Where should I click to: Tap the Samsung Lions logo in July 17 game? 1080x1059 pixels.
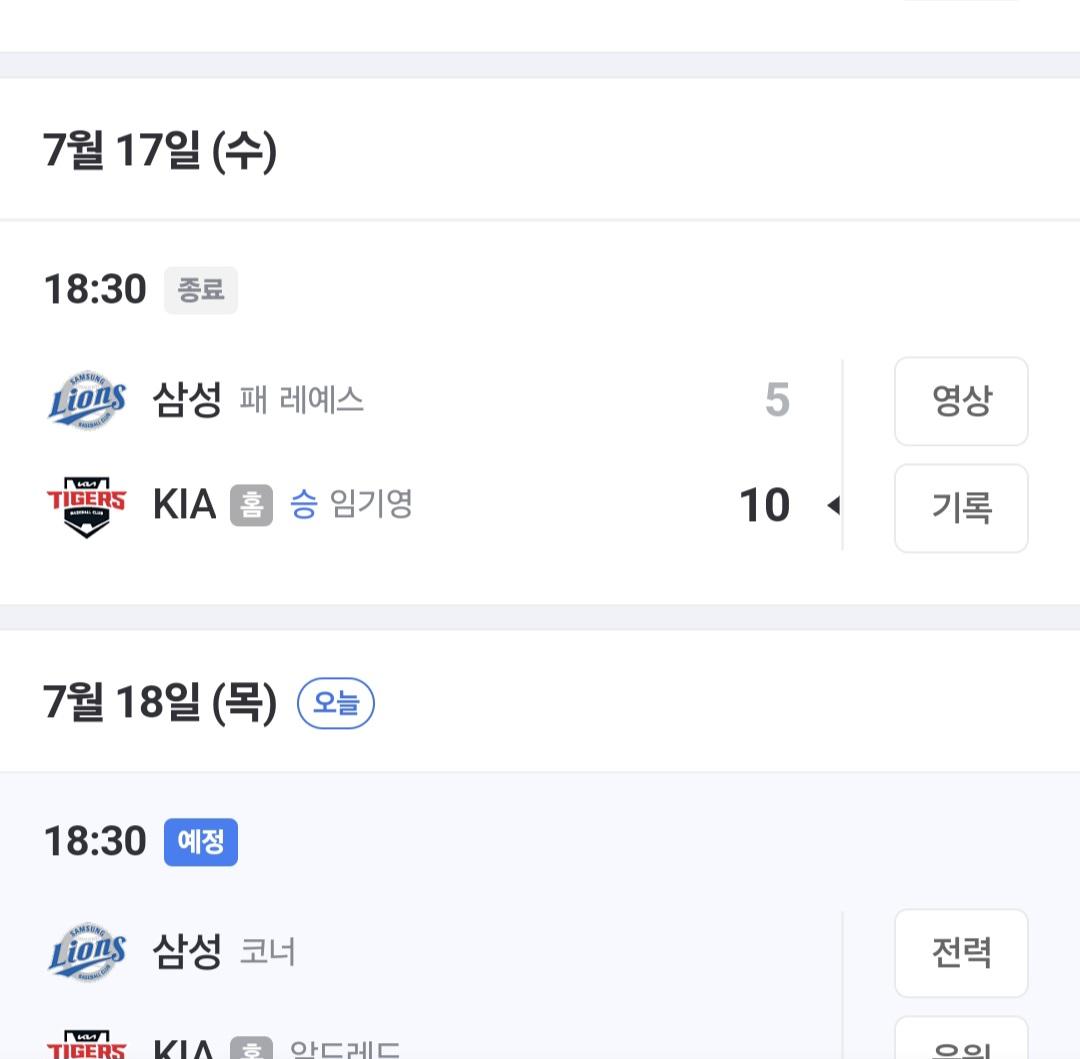pyautogui.click(x=87, y=401)
